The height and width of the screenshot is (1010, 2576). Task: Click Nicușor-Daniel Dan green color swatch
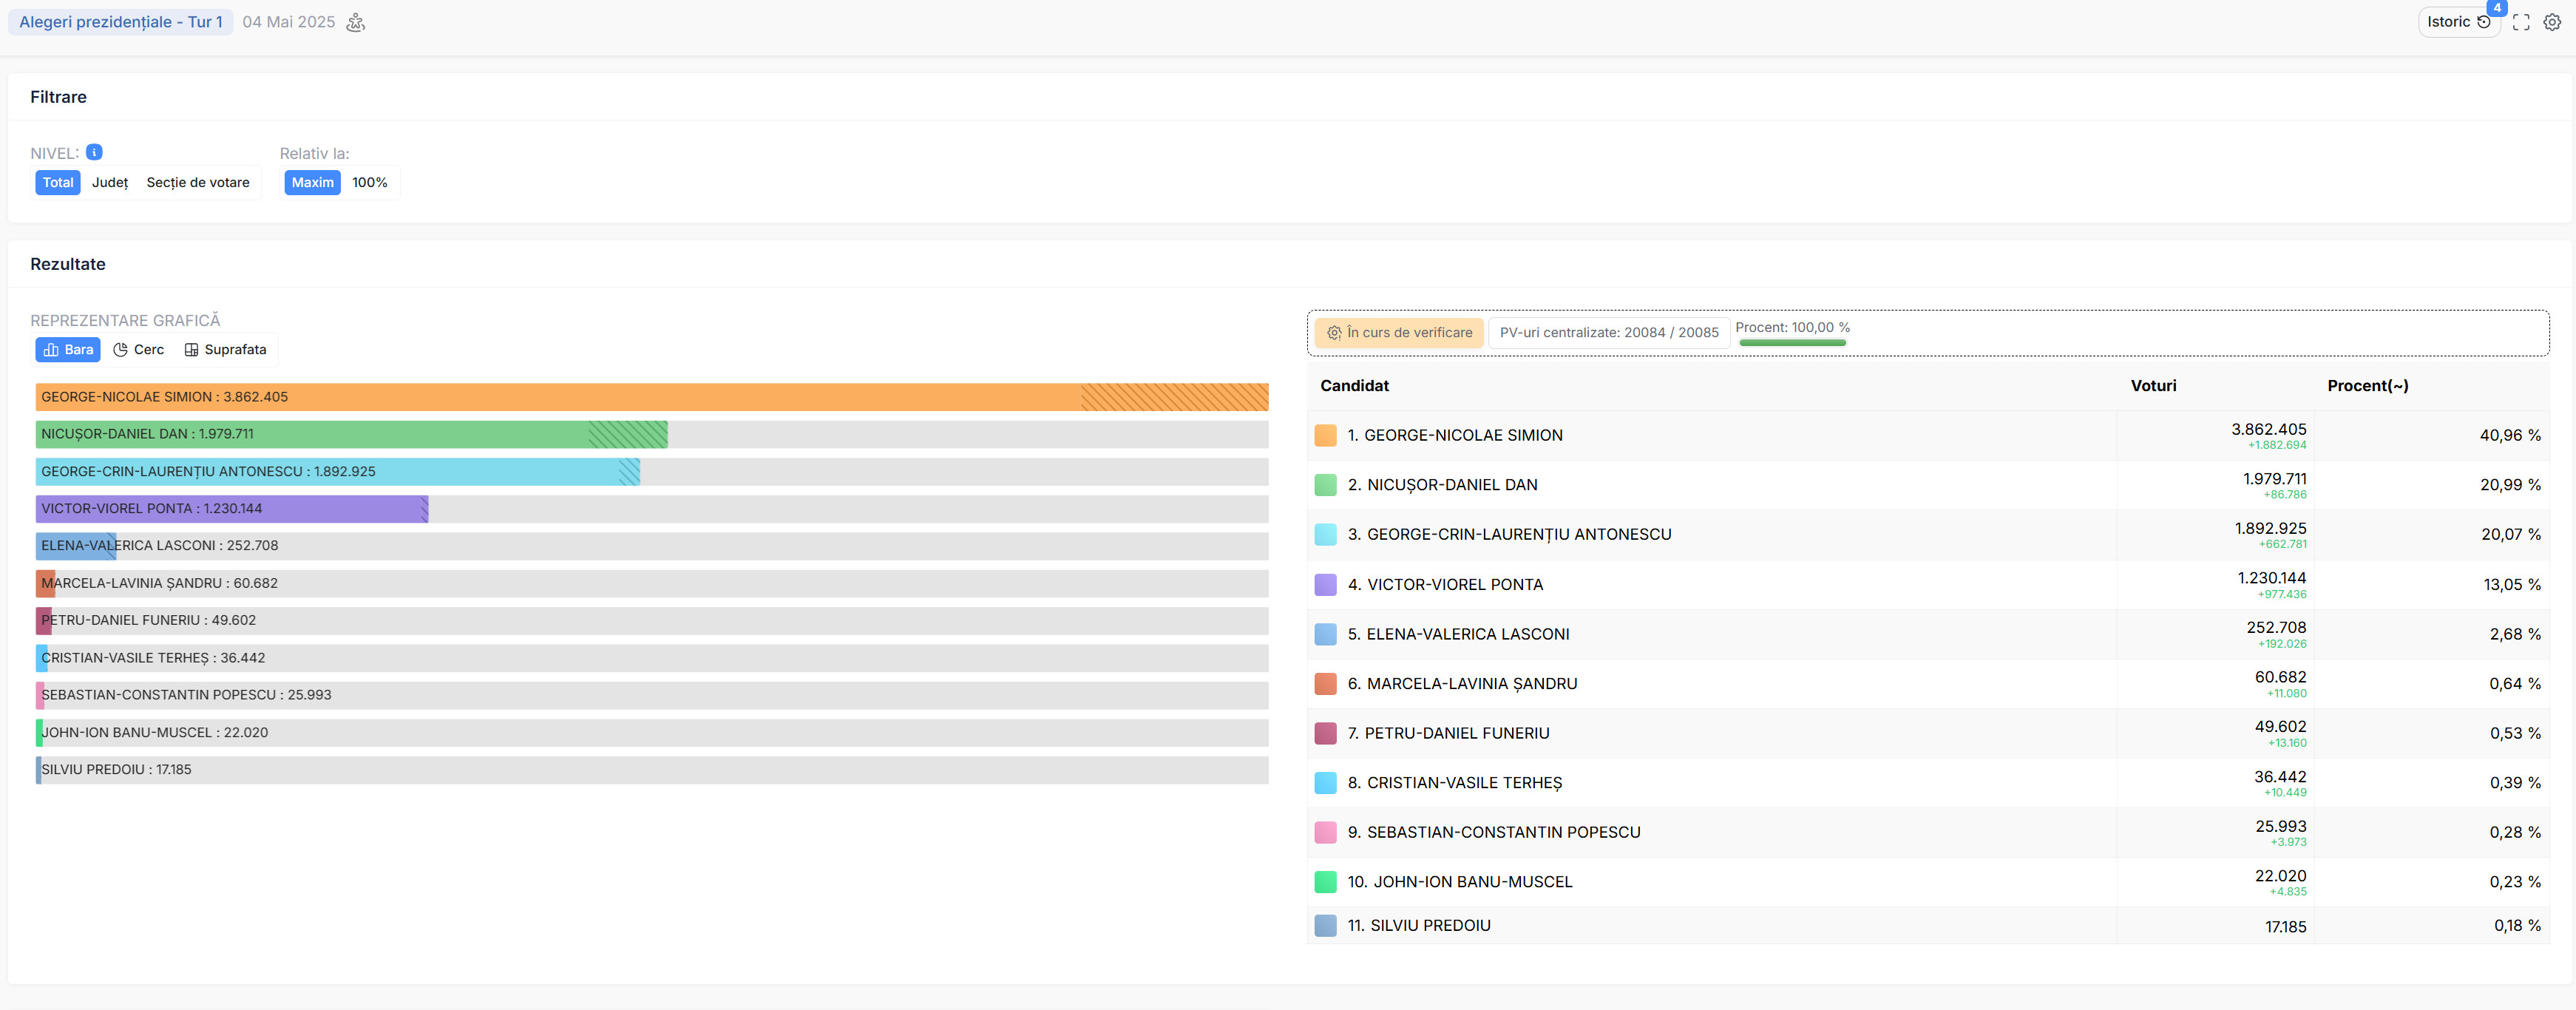point(1325,485)
